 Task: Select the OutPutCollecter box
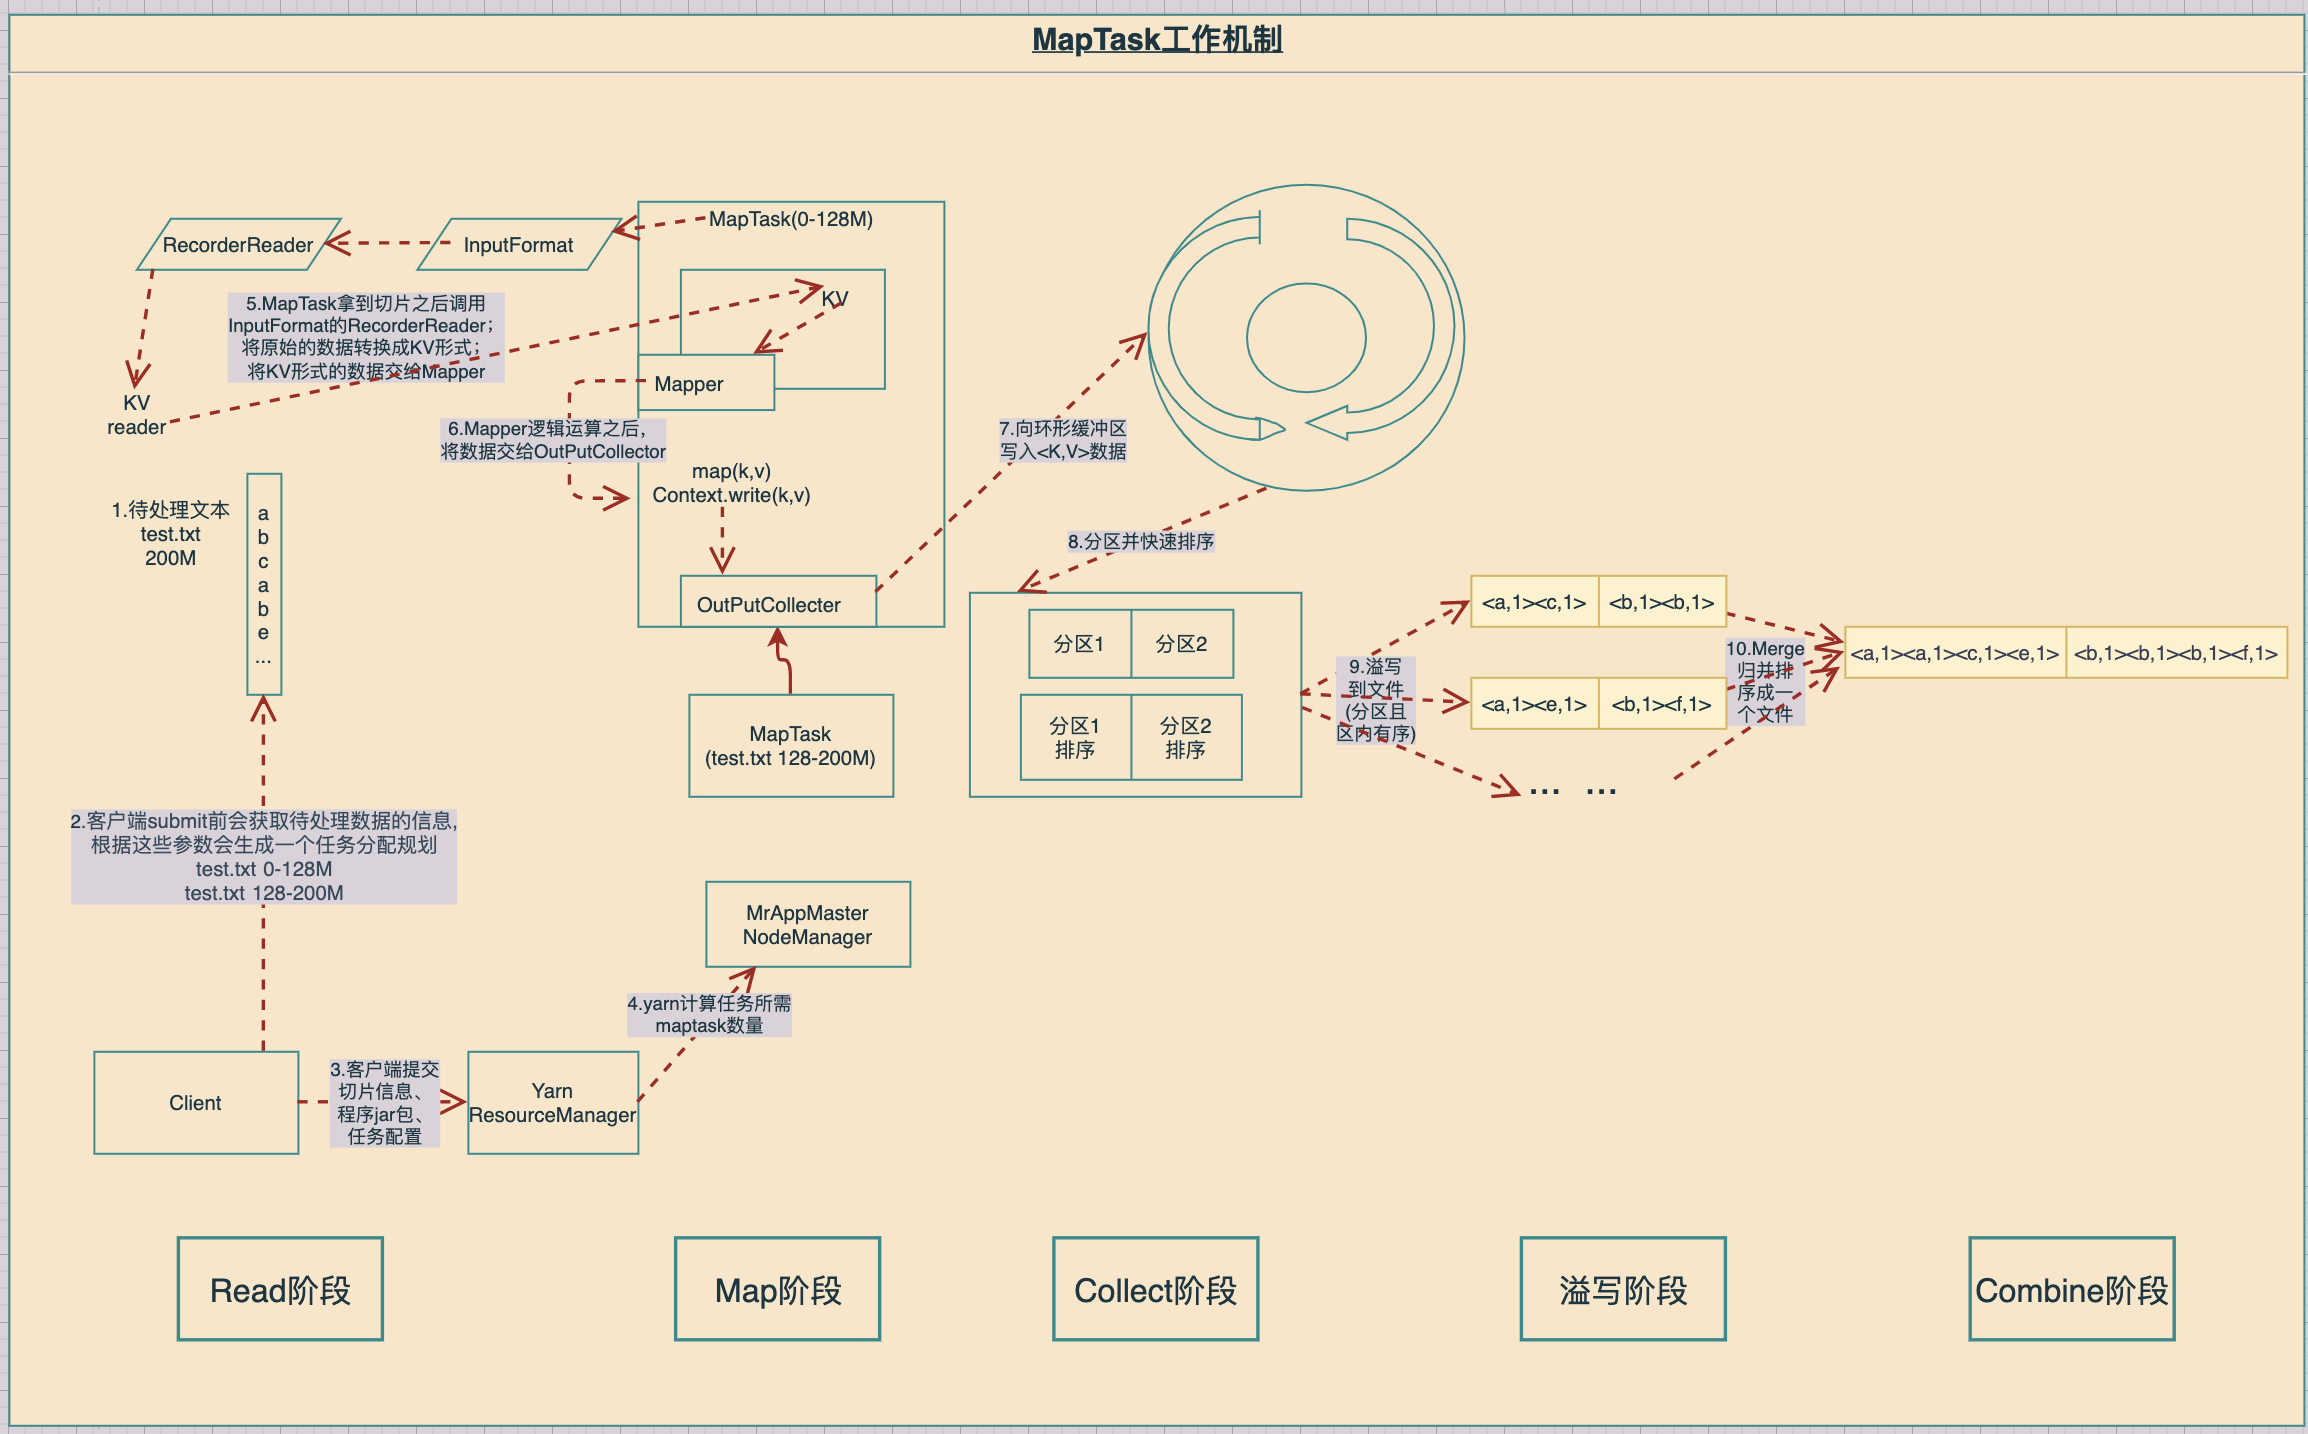point(768,605)
